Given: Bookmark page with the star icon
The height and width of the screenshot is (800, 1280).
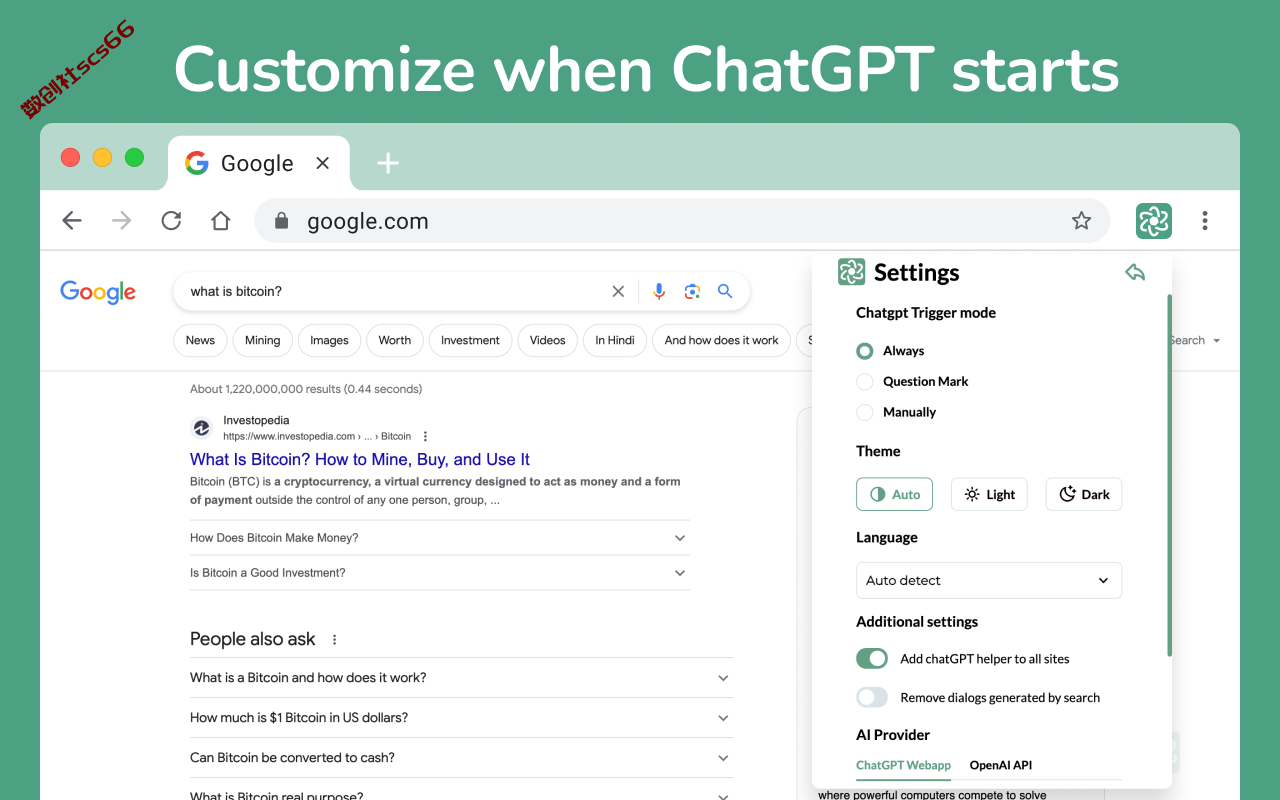Looking at the screenshot, I should click(1081, 221).
